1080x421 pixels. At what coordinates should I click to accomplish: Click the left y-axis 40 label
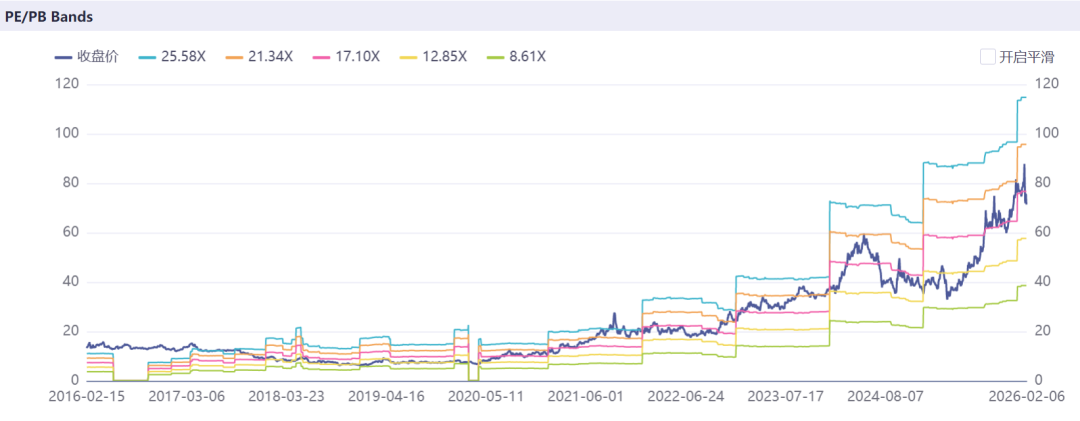pos(68,282)
